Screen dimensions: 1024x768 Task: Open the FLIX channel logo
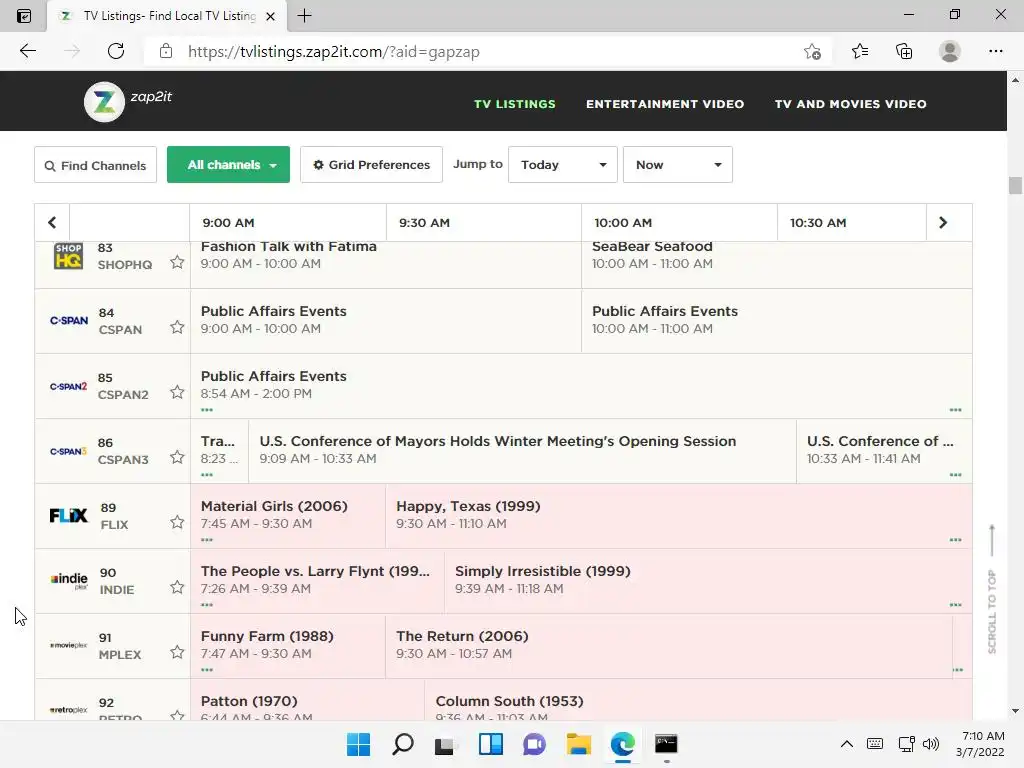tap(69, 516)
